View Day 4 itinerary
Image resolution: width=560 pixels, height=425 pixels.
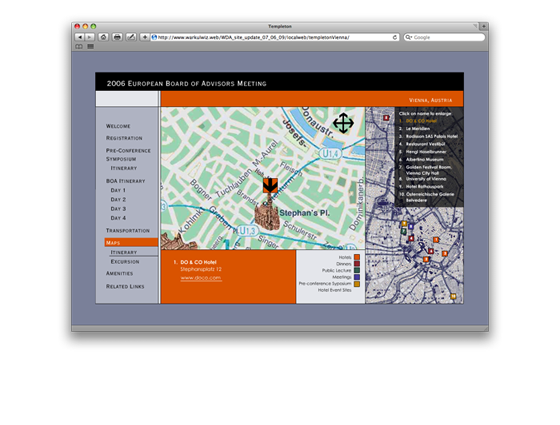118,218
